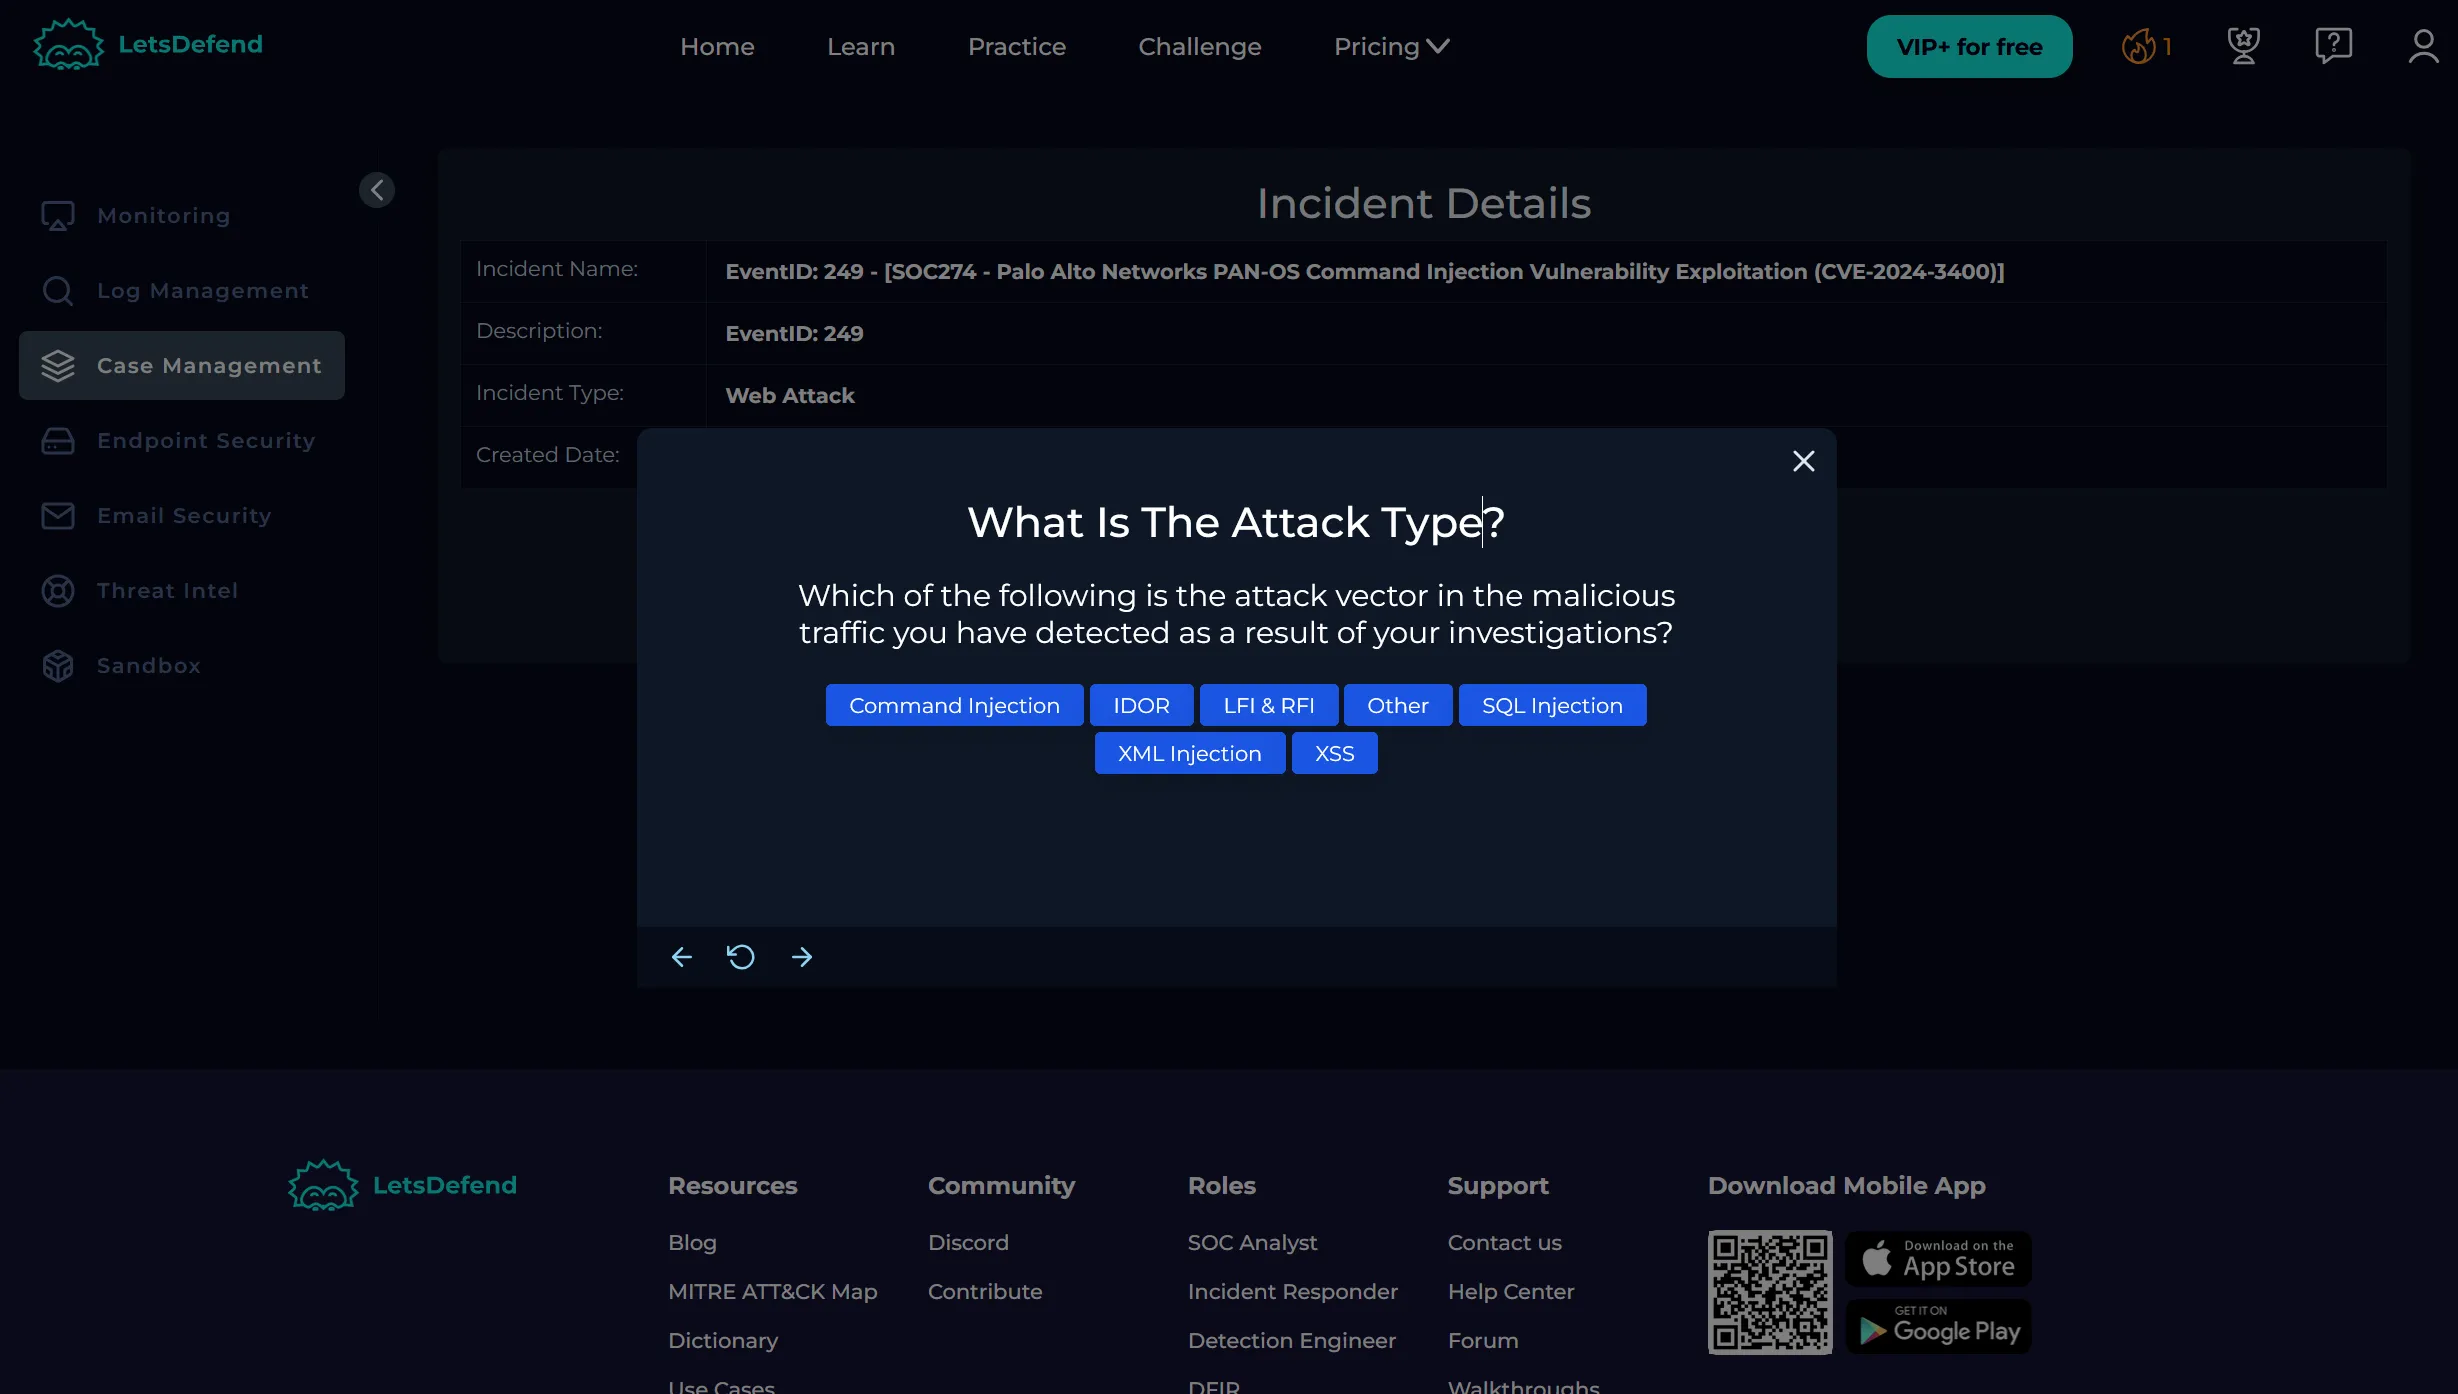The height and width of the screenshot is (1394, 2458).
Task: Click the QR code image
Action: pyautogui.click(x=1769, y=1292)
